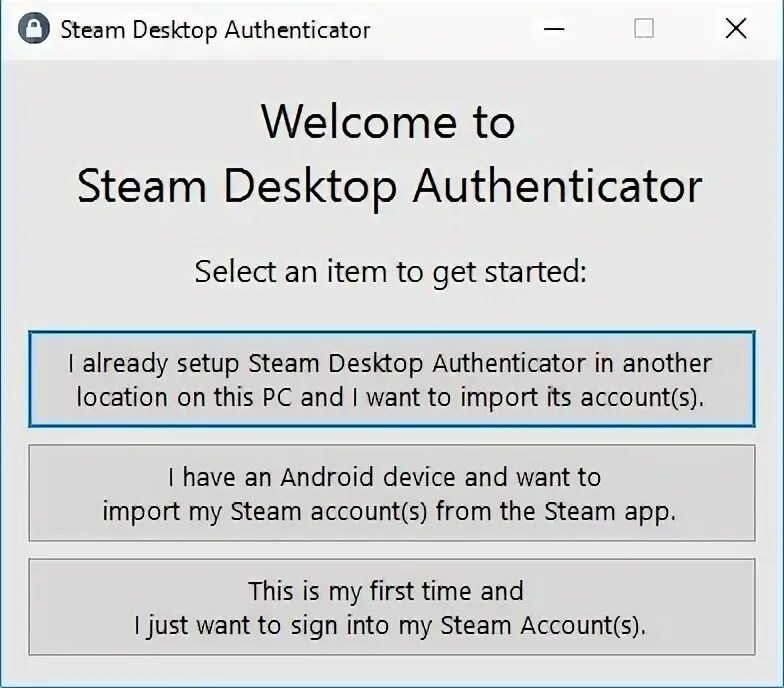Screen dimensions: 784x688
Task: Click the title bar caption text
Action: click(216, 30)
